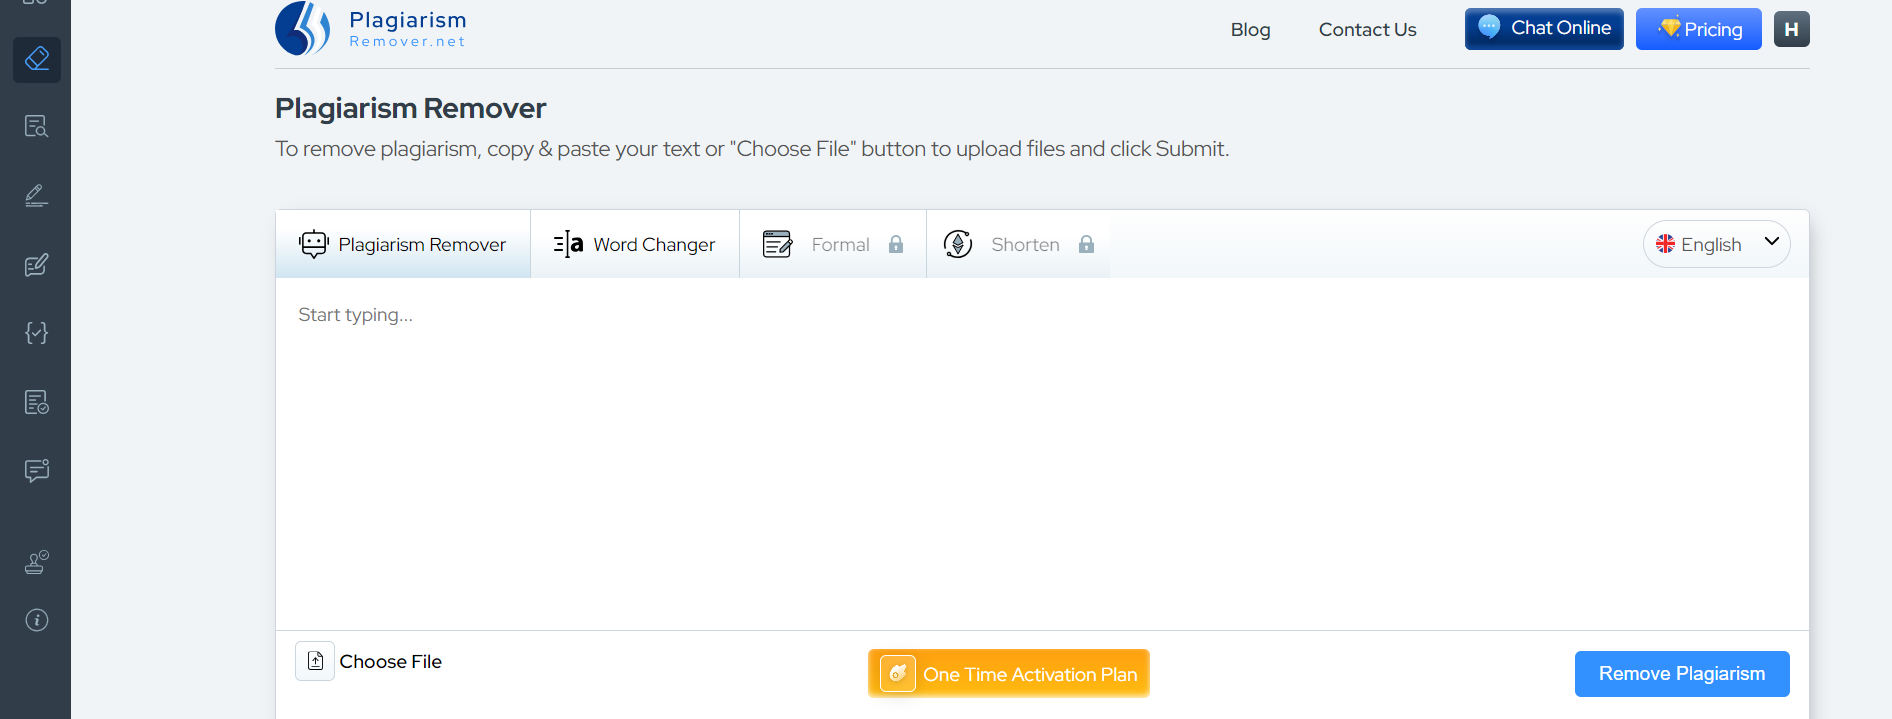Click the Remove Plagiarism button
Image resolution: width=1892 pixels, height=719 pixels.
coord(1682,674)
